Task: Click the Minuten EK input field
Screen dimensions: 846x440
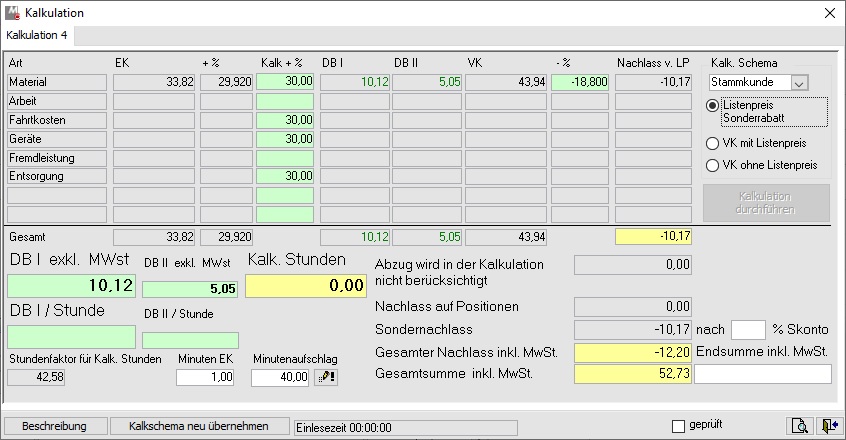Action: coord(206,377)
